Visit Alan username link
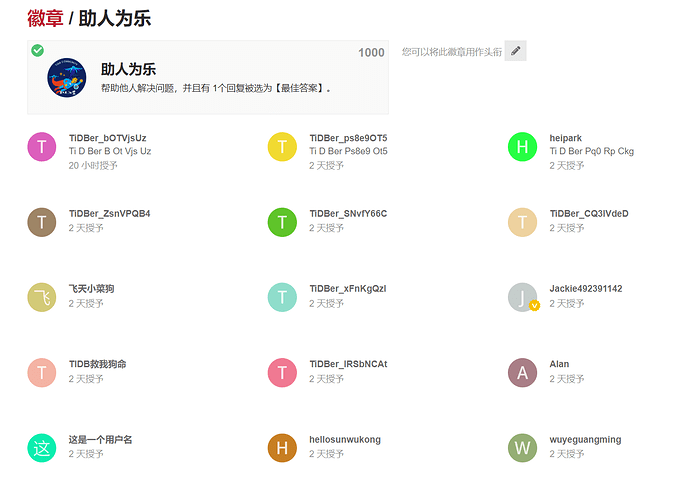 pos(559,364)
